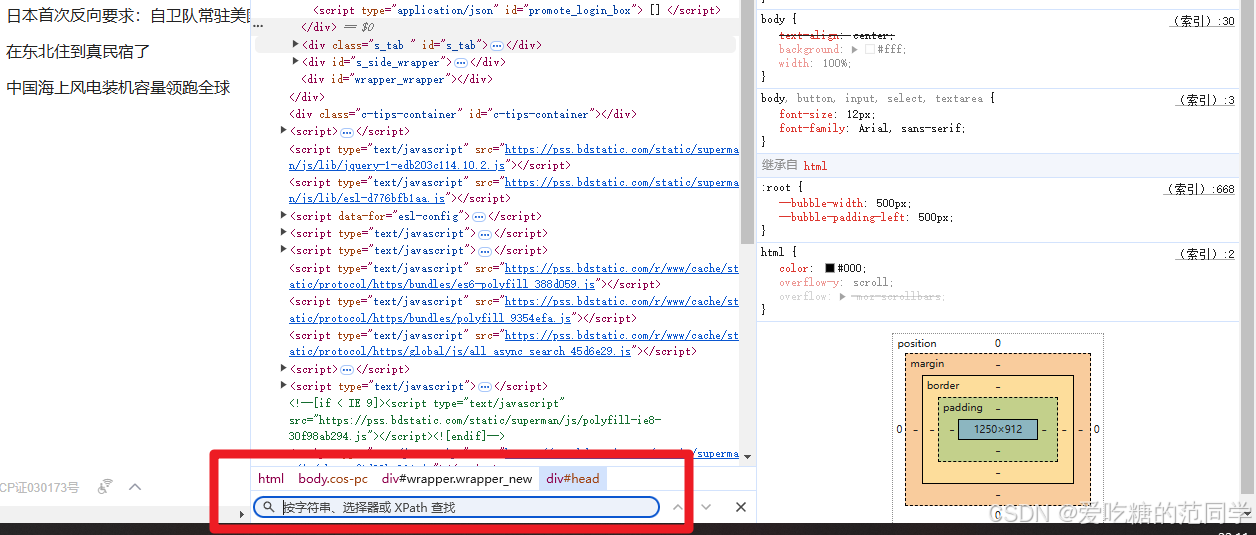Select html in the DOM breadcrumb
Image resolution: width=1256 pixels, height=535 pixels.
(x=271, y=479)
